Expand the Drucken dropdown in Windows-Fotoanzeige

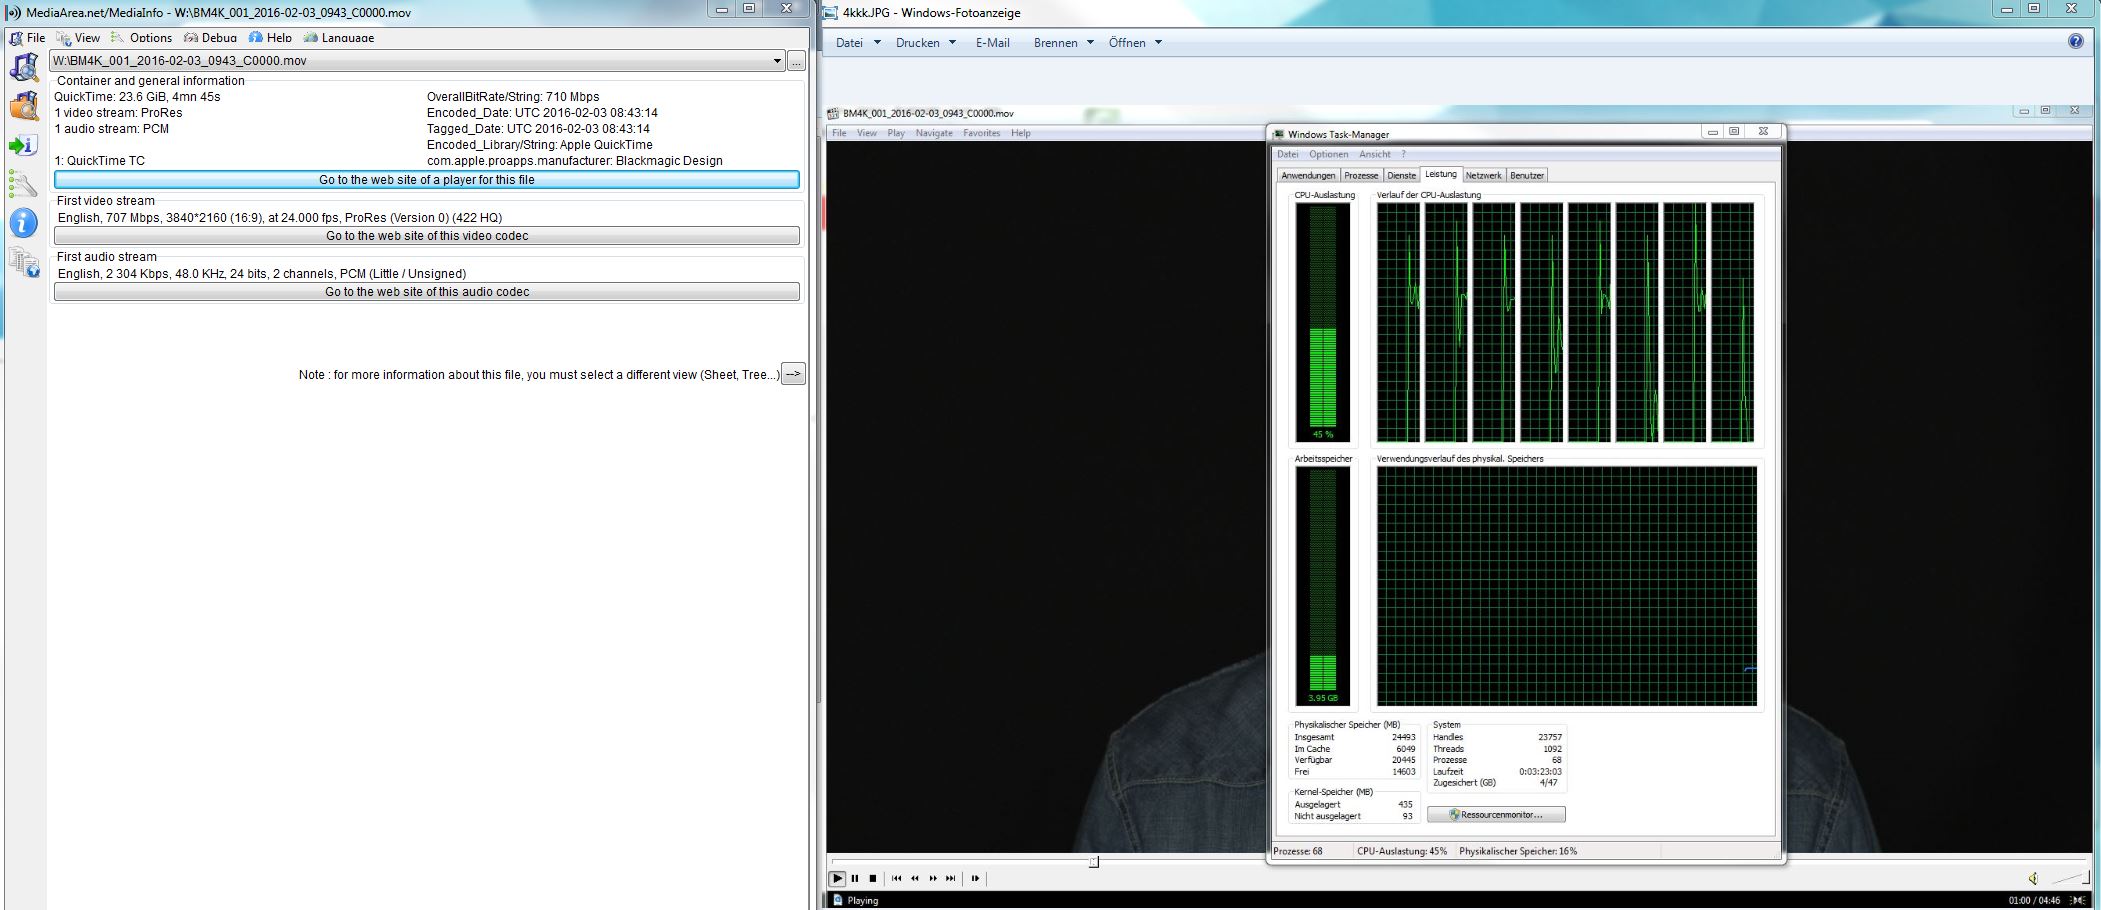point(952,43)
